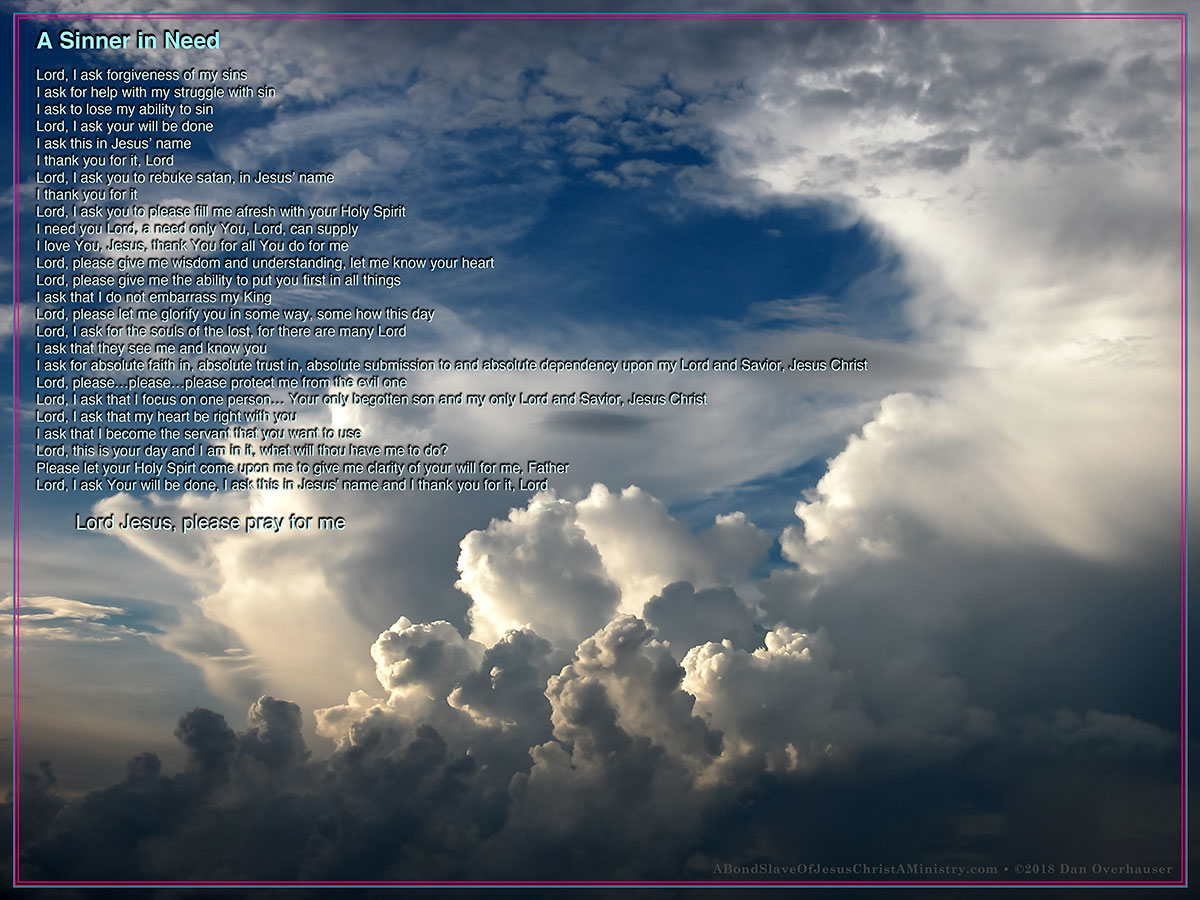
Task: Click the line about rebuking satan
Action: pos(185,178)
